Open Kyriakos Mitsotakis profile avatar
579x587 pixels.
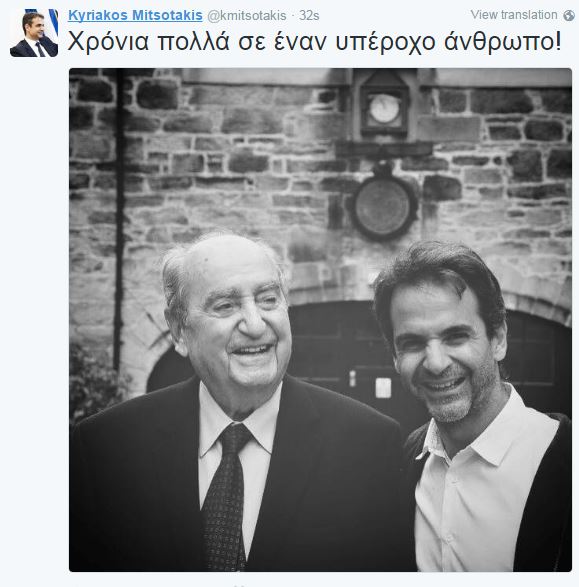pyautogui.click(x=34, y=33)
